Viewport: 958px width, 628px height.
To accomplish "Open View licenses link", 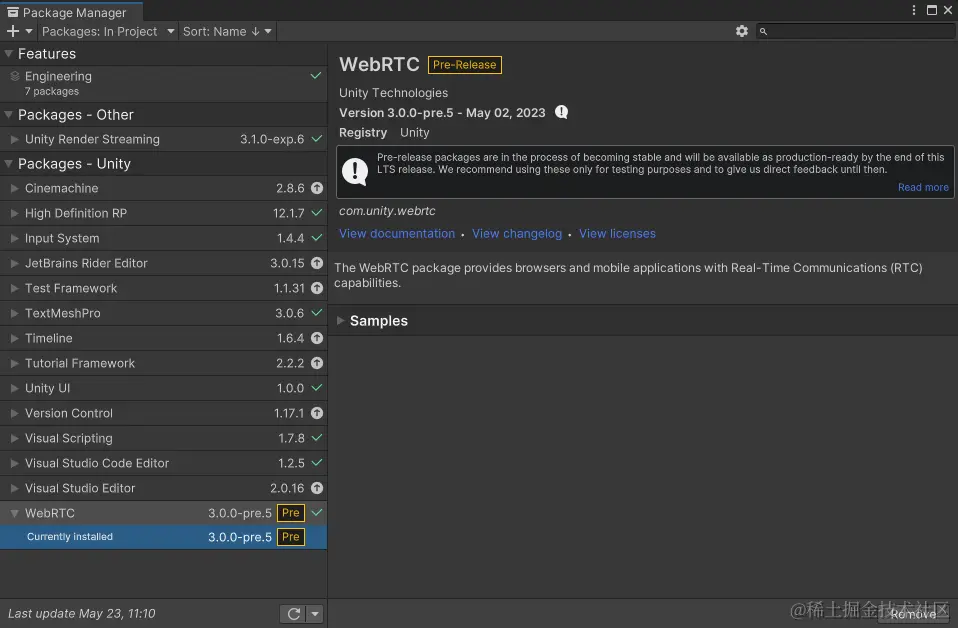I will [617, 233].
